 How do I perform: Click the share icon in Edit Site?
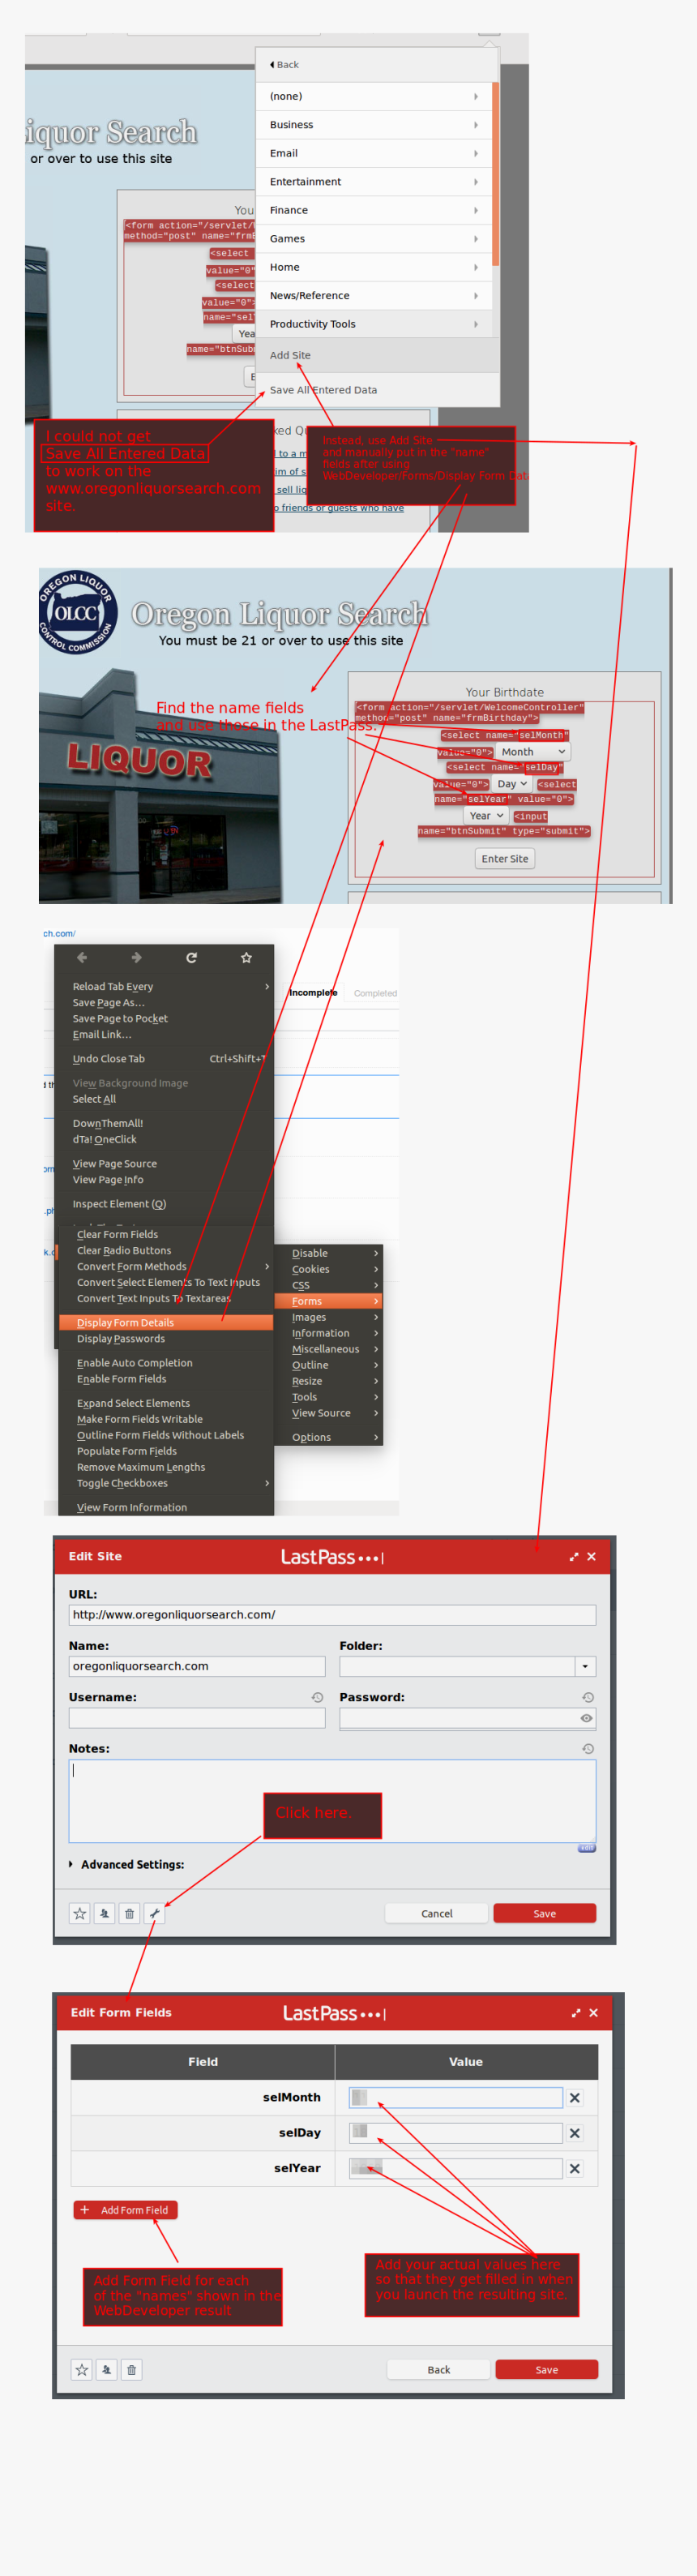pyautogui.click(x=104, y=1914)
